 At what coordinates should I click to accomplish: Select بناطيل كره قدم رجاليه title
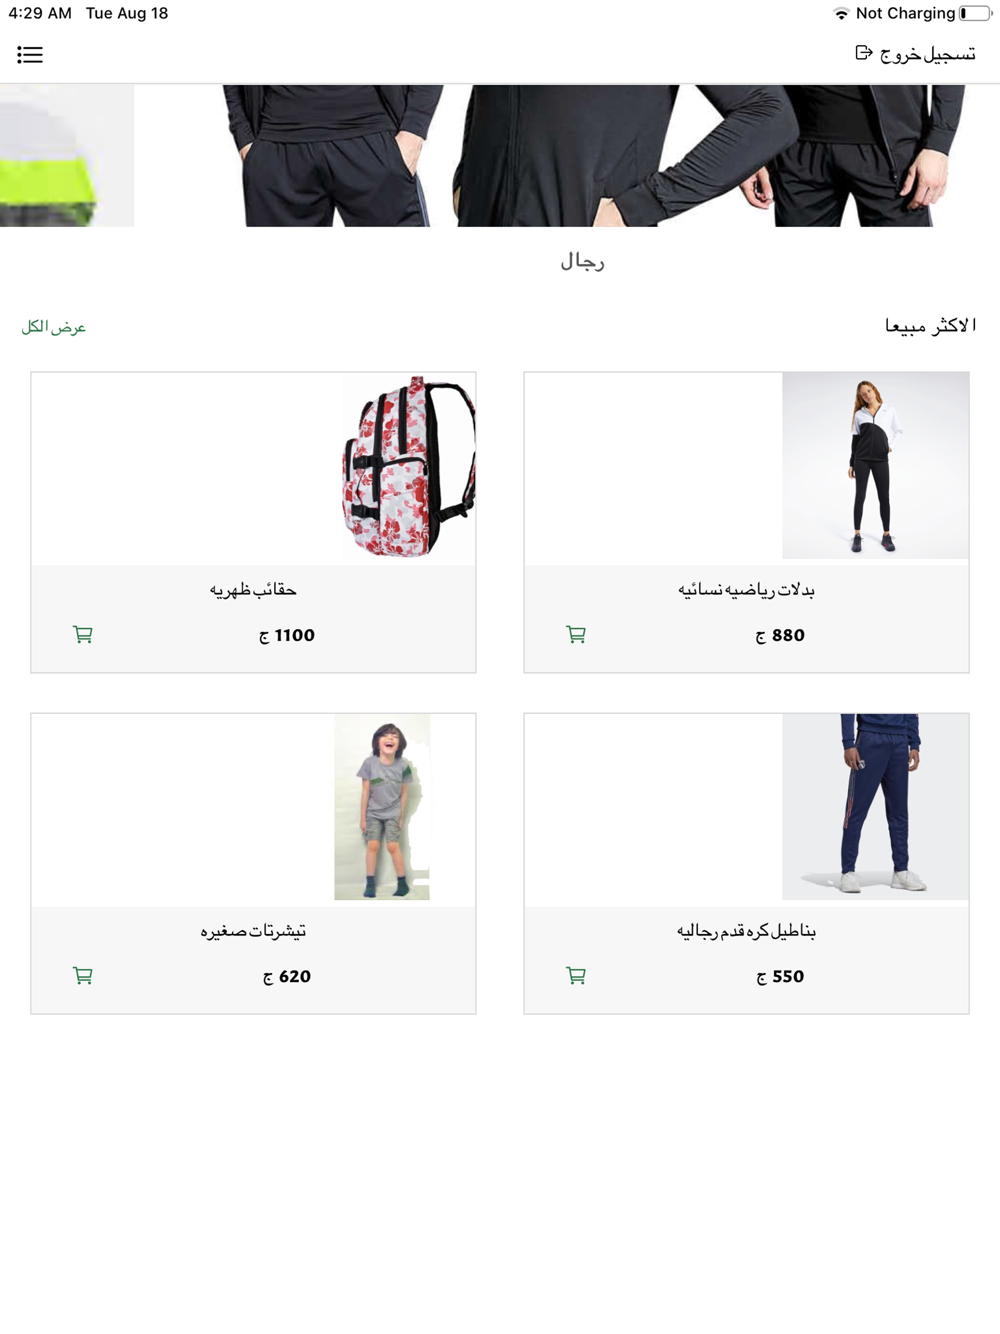coord(746,931)
